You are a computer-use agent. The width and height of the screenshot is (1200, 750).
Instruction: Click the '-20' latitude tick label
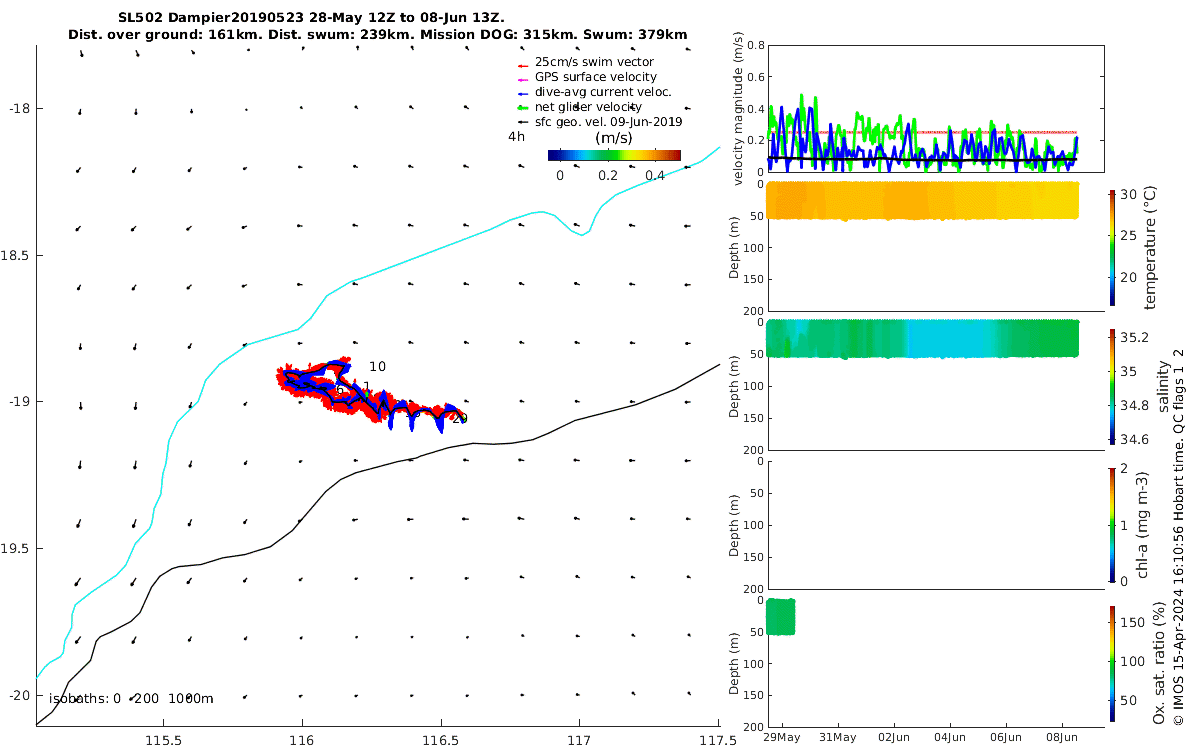click(x=21, y=695)
